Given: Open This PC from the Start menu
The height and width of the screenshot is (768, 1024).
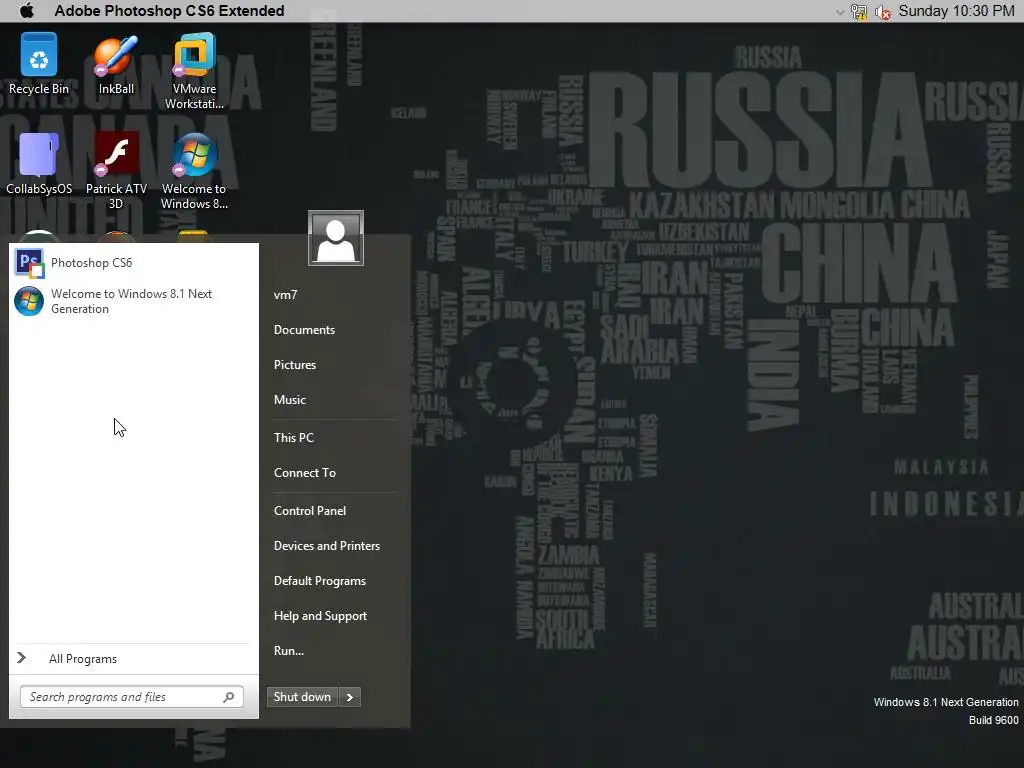Looking at the screenshot, I should 294,438.
